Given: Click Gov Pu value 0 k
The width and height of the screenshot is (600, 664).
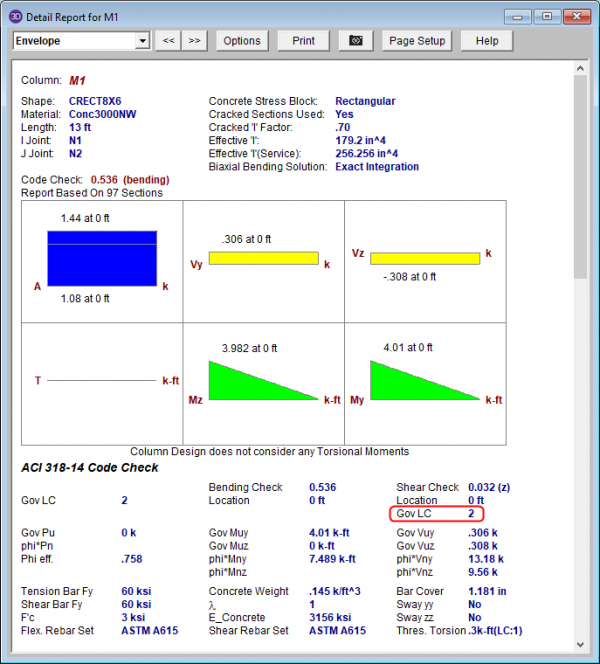Looking at the screenshot, I should tap(129, 533).
